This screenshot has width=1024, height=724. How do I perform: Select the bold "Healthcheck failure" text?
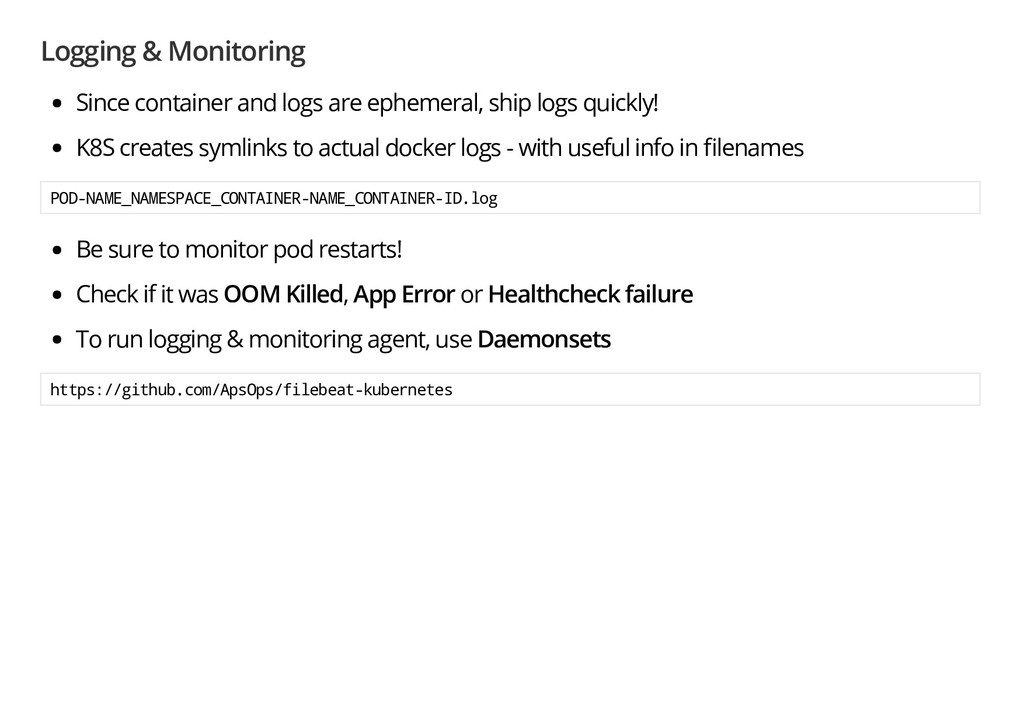590,295
